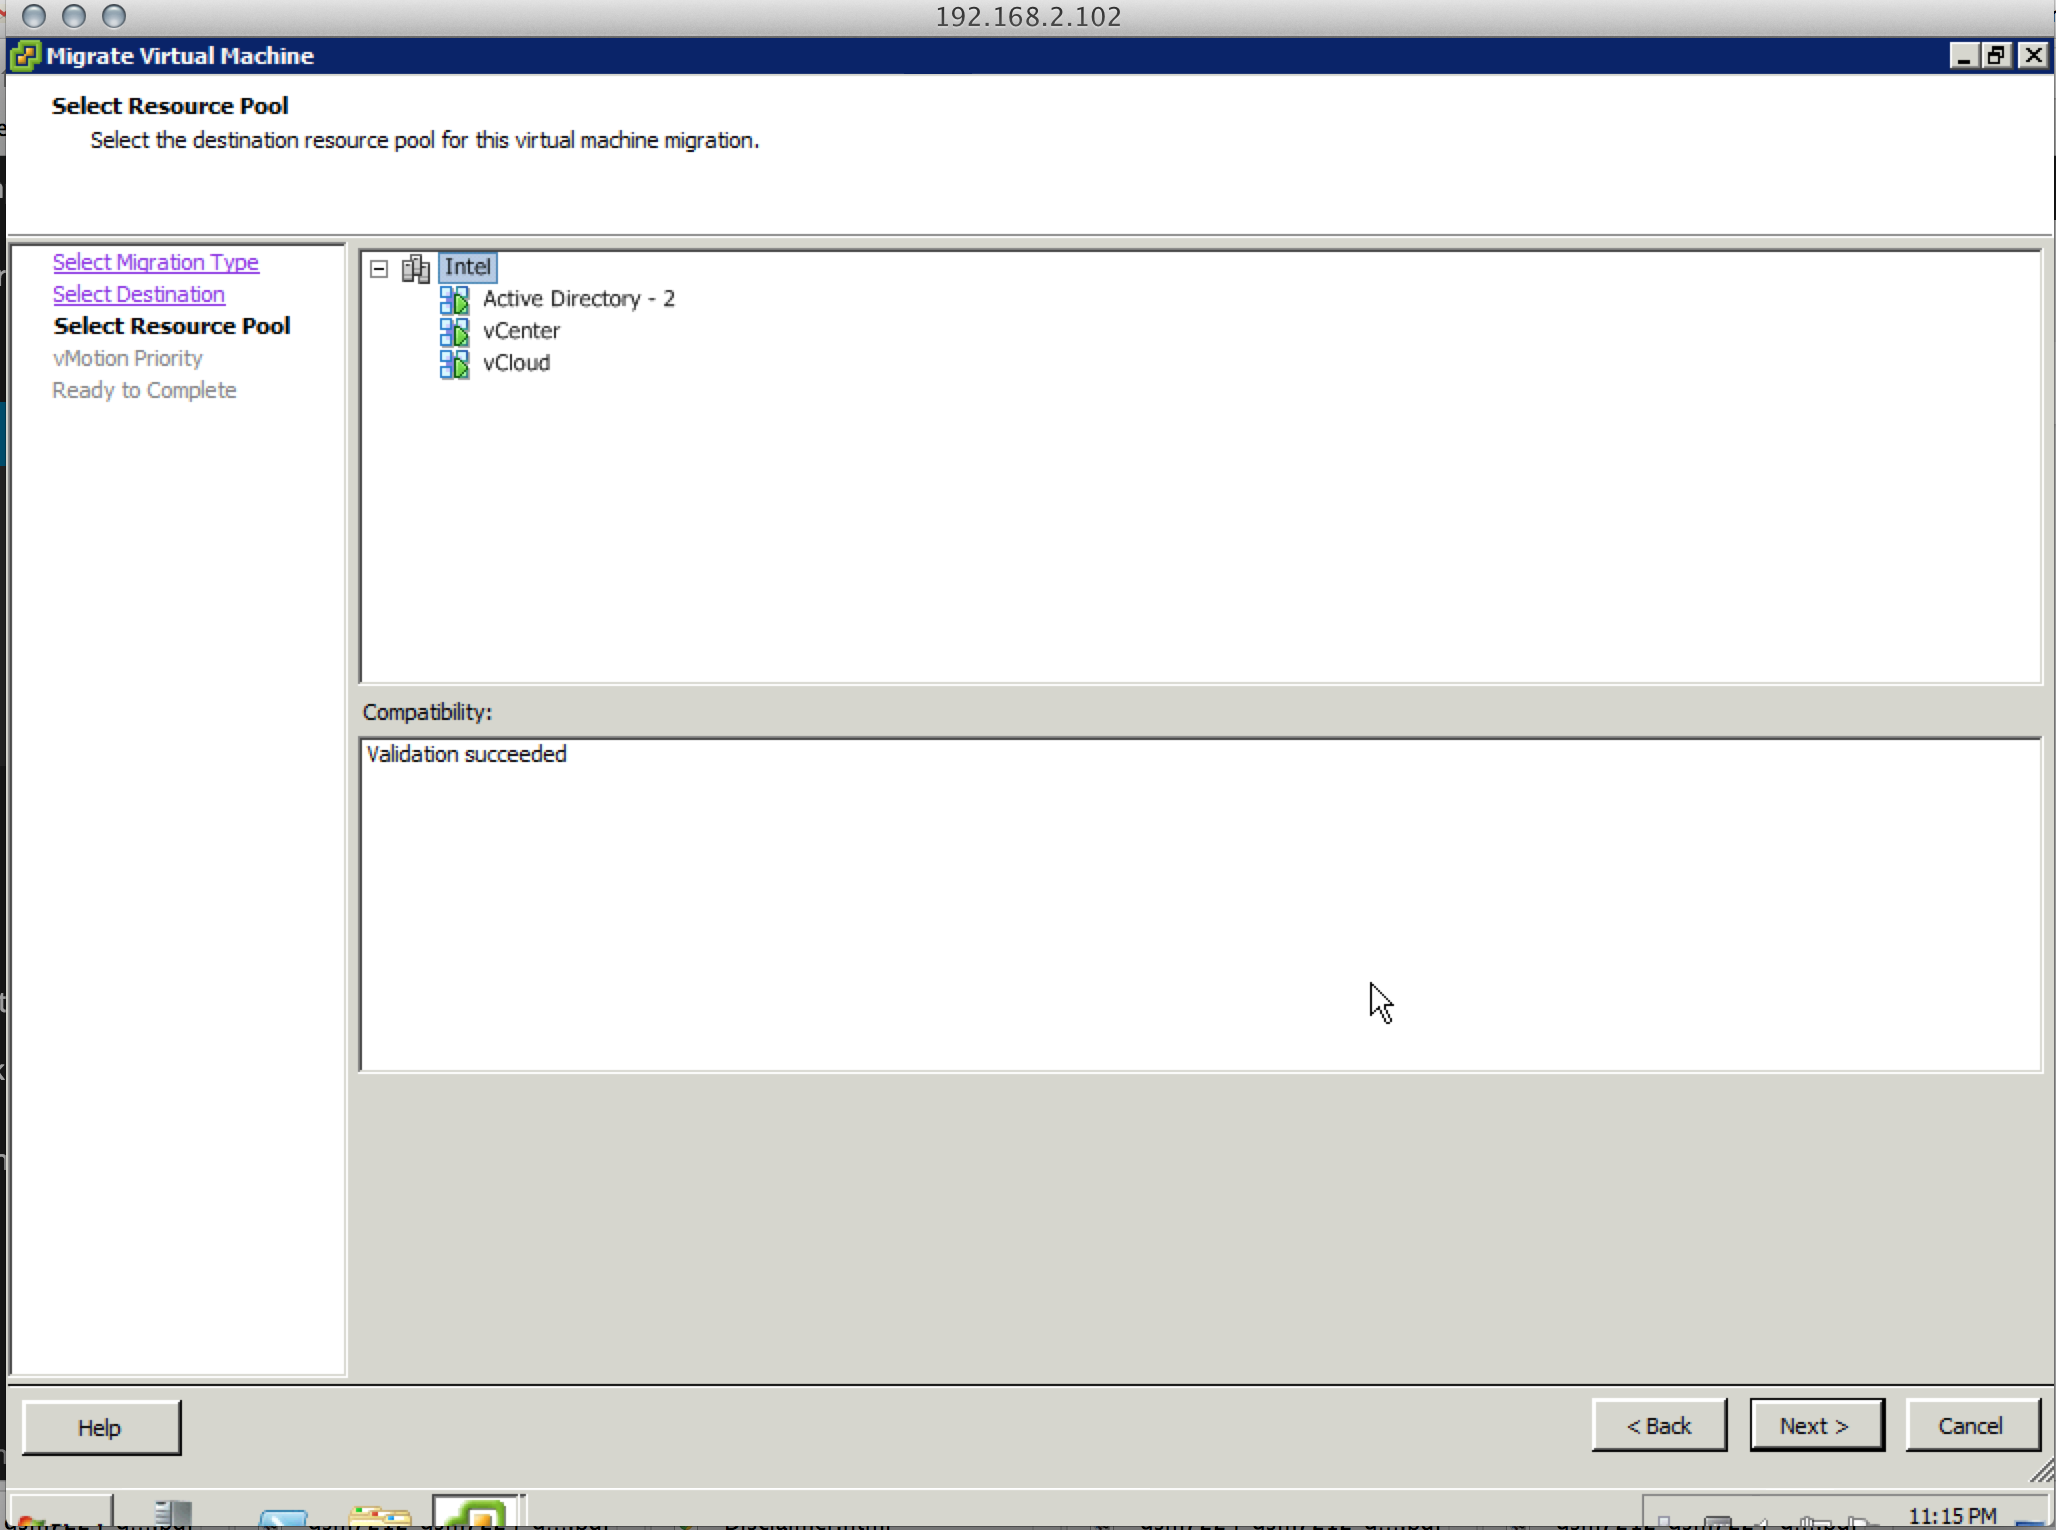Restore down the wizard window
This screenshot has width=2056, height=1530.
pos(1997,56)
